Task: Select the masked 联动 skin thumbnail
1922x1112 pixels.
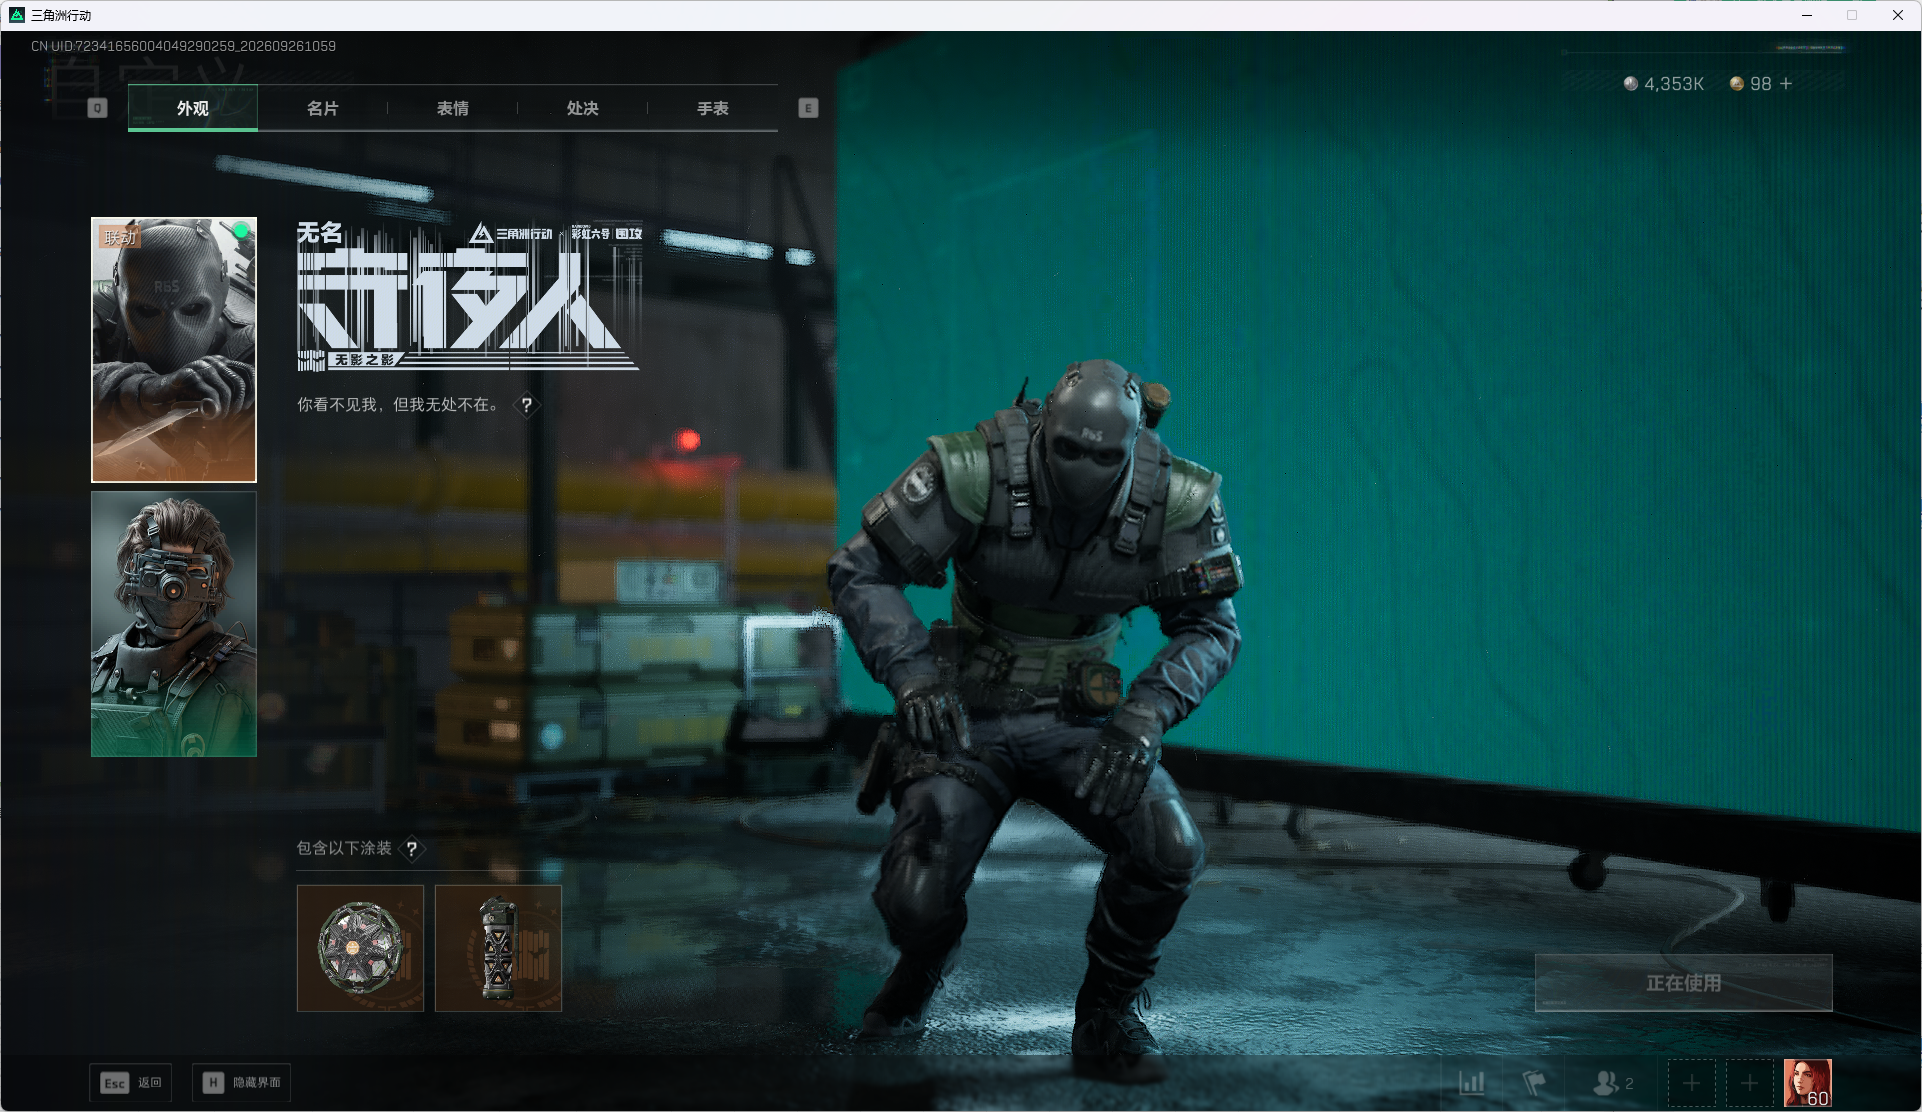Action: point(174,350)
